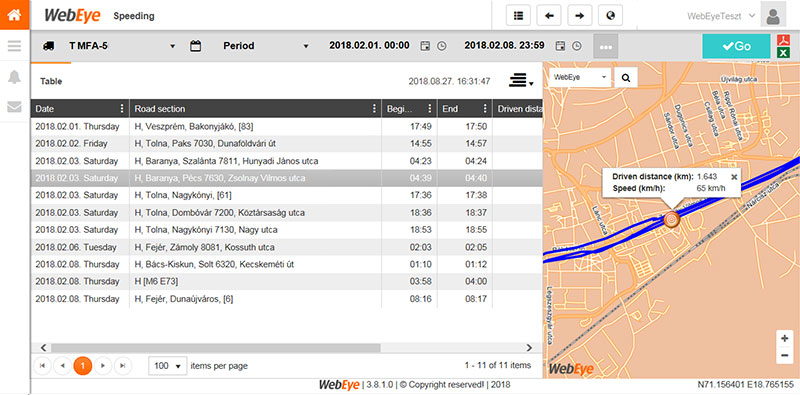Click the globe icon in top toolbar
Image resolution: width=800 pixels, height=395 pixels.
tap(610, 16)
